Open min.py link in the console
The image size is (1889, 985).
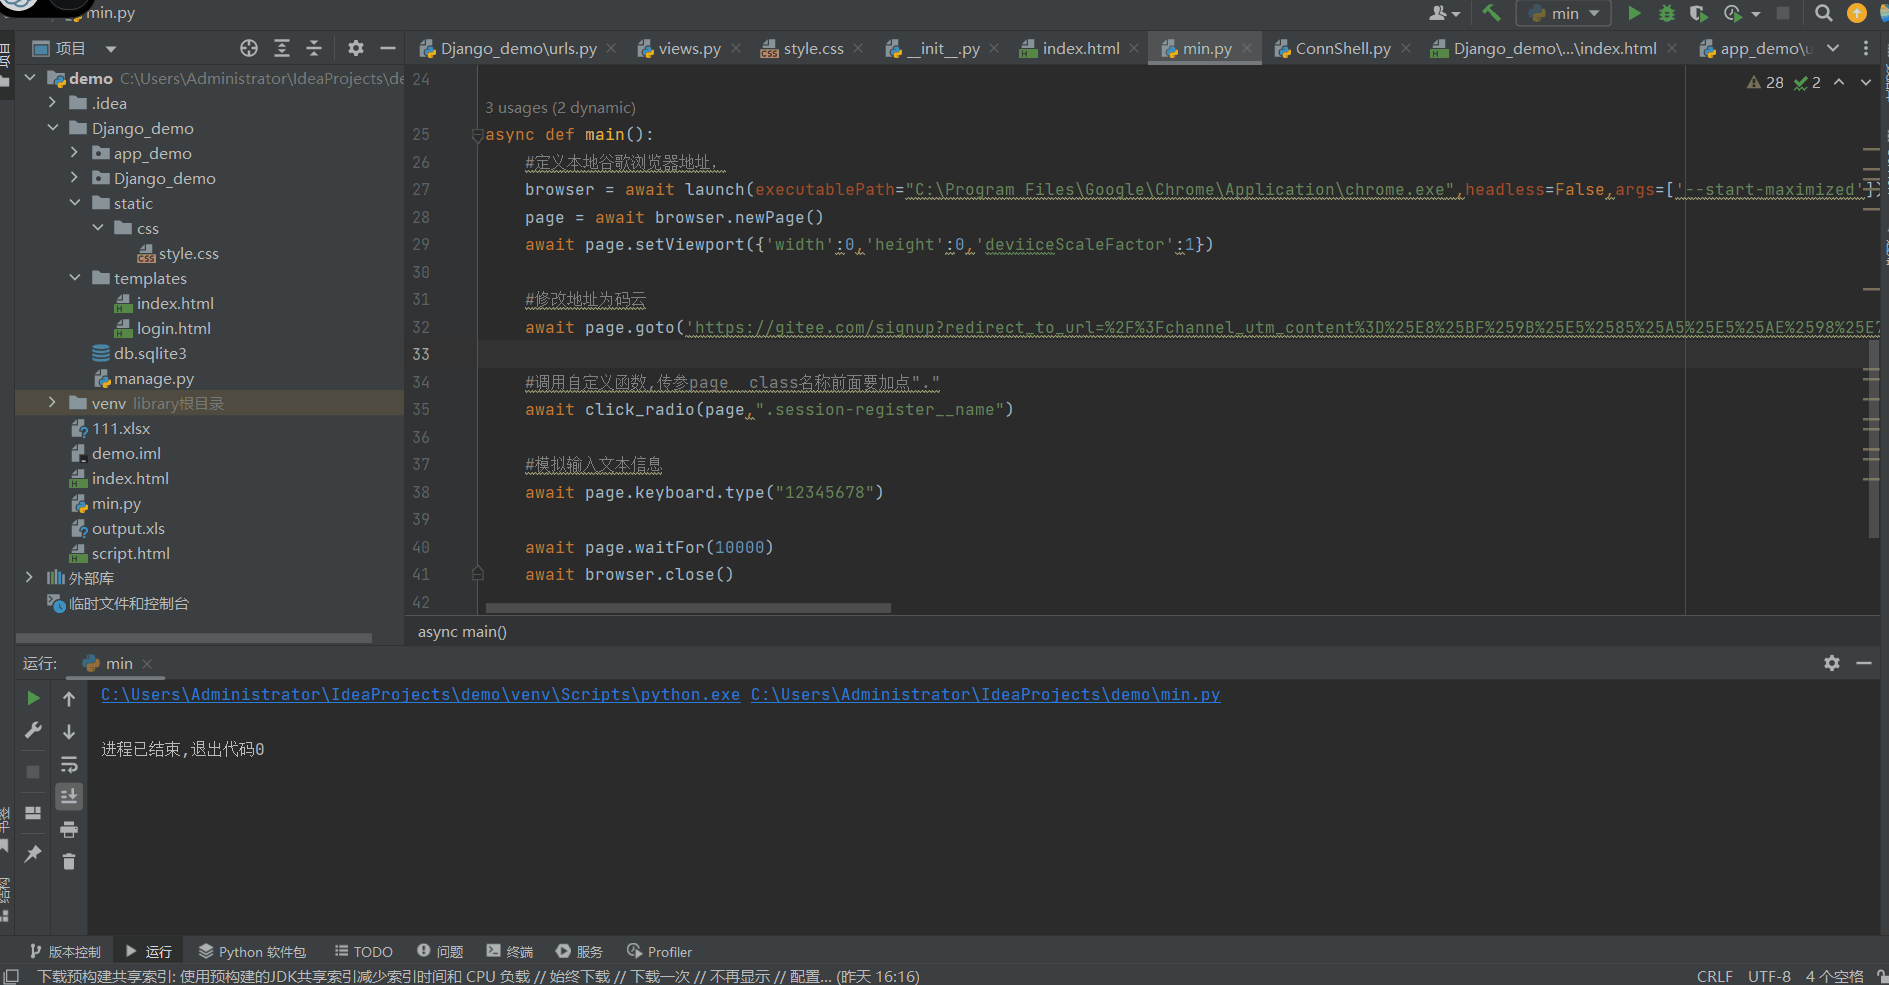pyautogui.click(x=985, y=694)
